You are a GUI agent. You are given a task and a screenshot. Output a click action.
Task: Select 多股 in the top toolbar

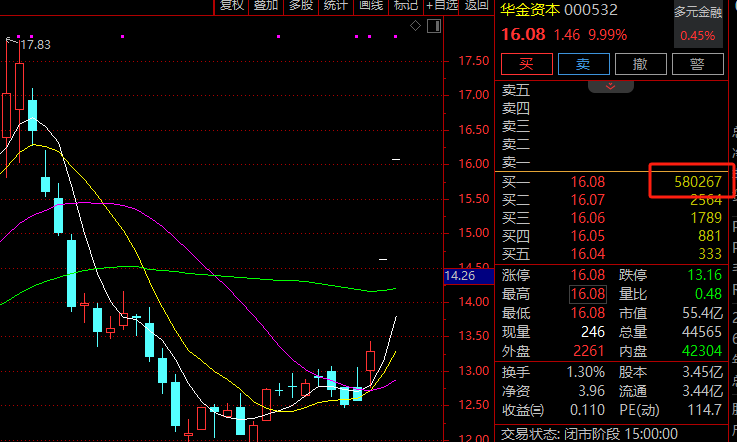[301, 6]
